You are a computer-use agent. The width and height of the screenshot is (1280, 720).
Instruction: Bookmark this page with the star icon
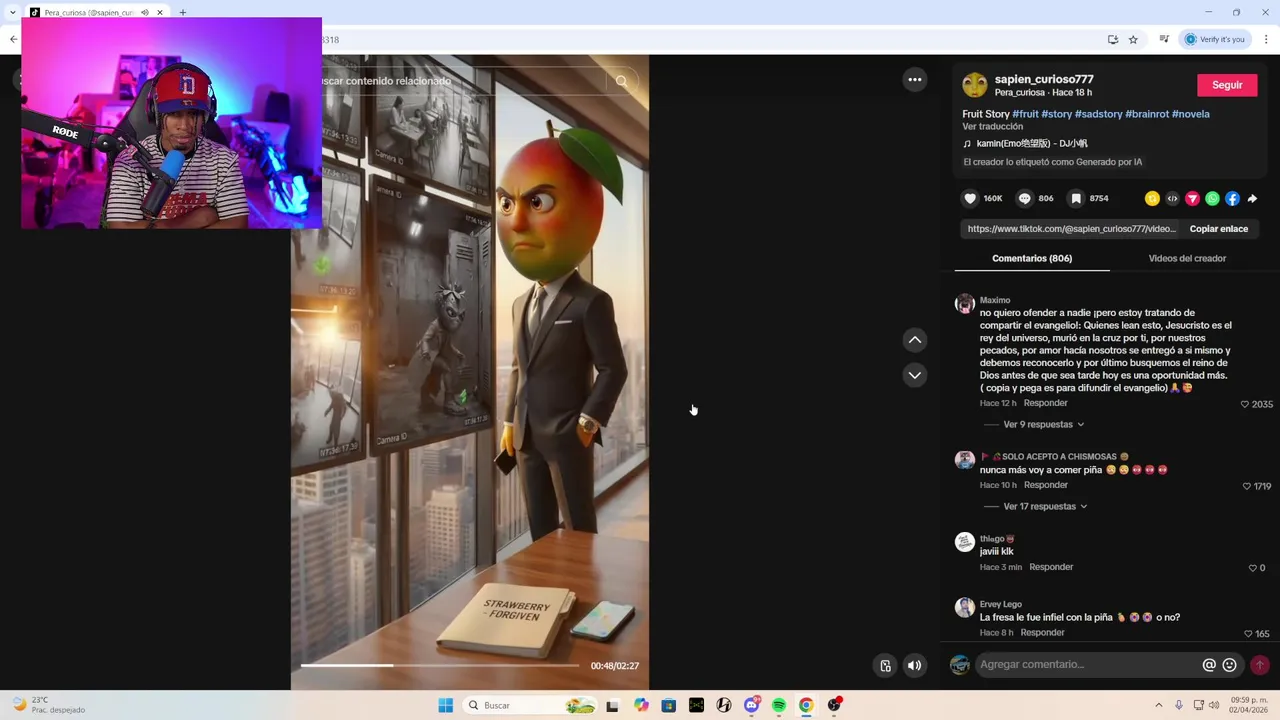1133,39
